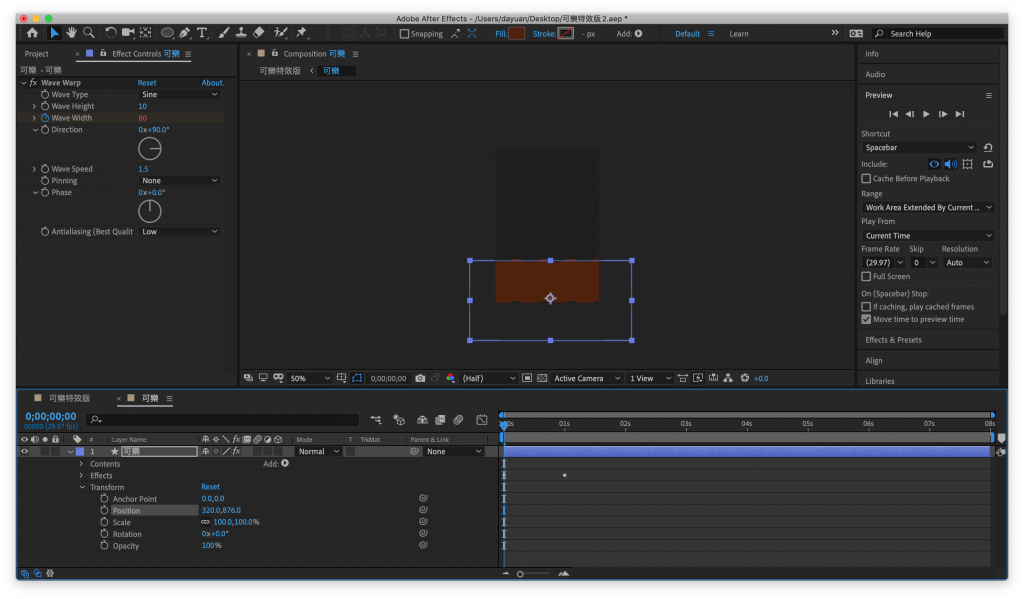Switch to 可樂特效版 timeline tab
This screenshot has height=599, width=1024.
pyautogui.click(x=69, y=398)
